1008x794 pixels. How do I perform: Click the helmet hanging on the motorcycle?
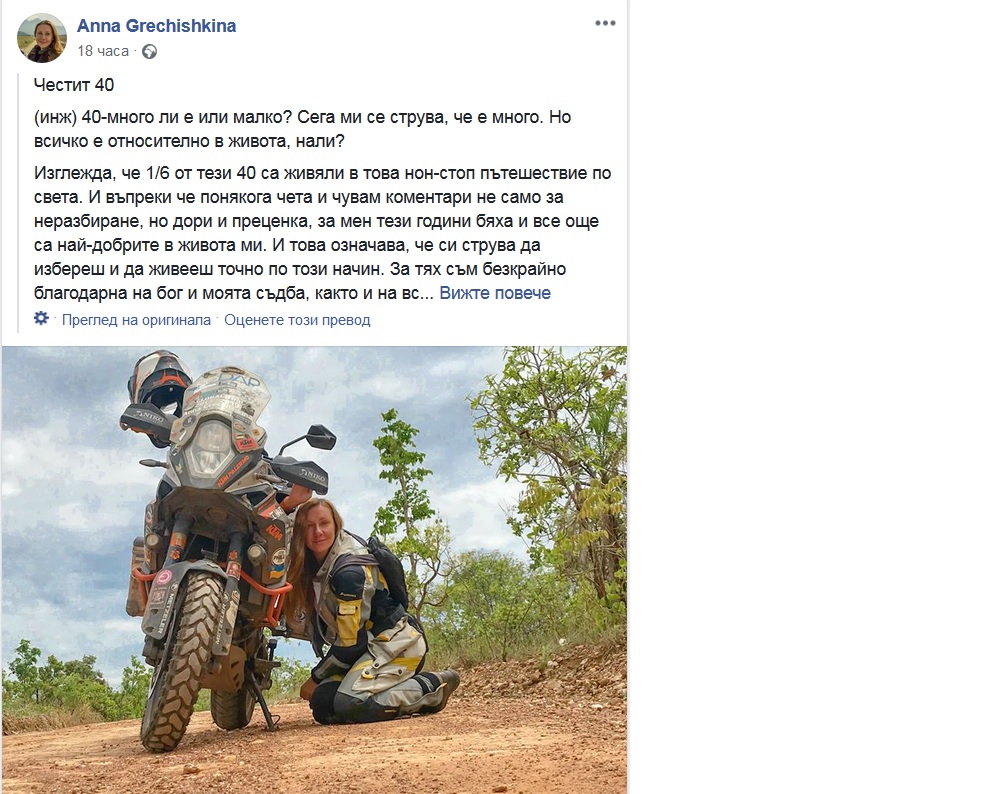tap(159, 384)
